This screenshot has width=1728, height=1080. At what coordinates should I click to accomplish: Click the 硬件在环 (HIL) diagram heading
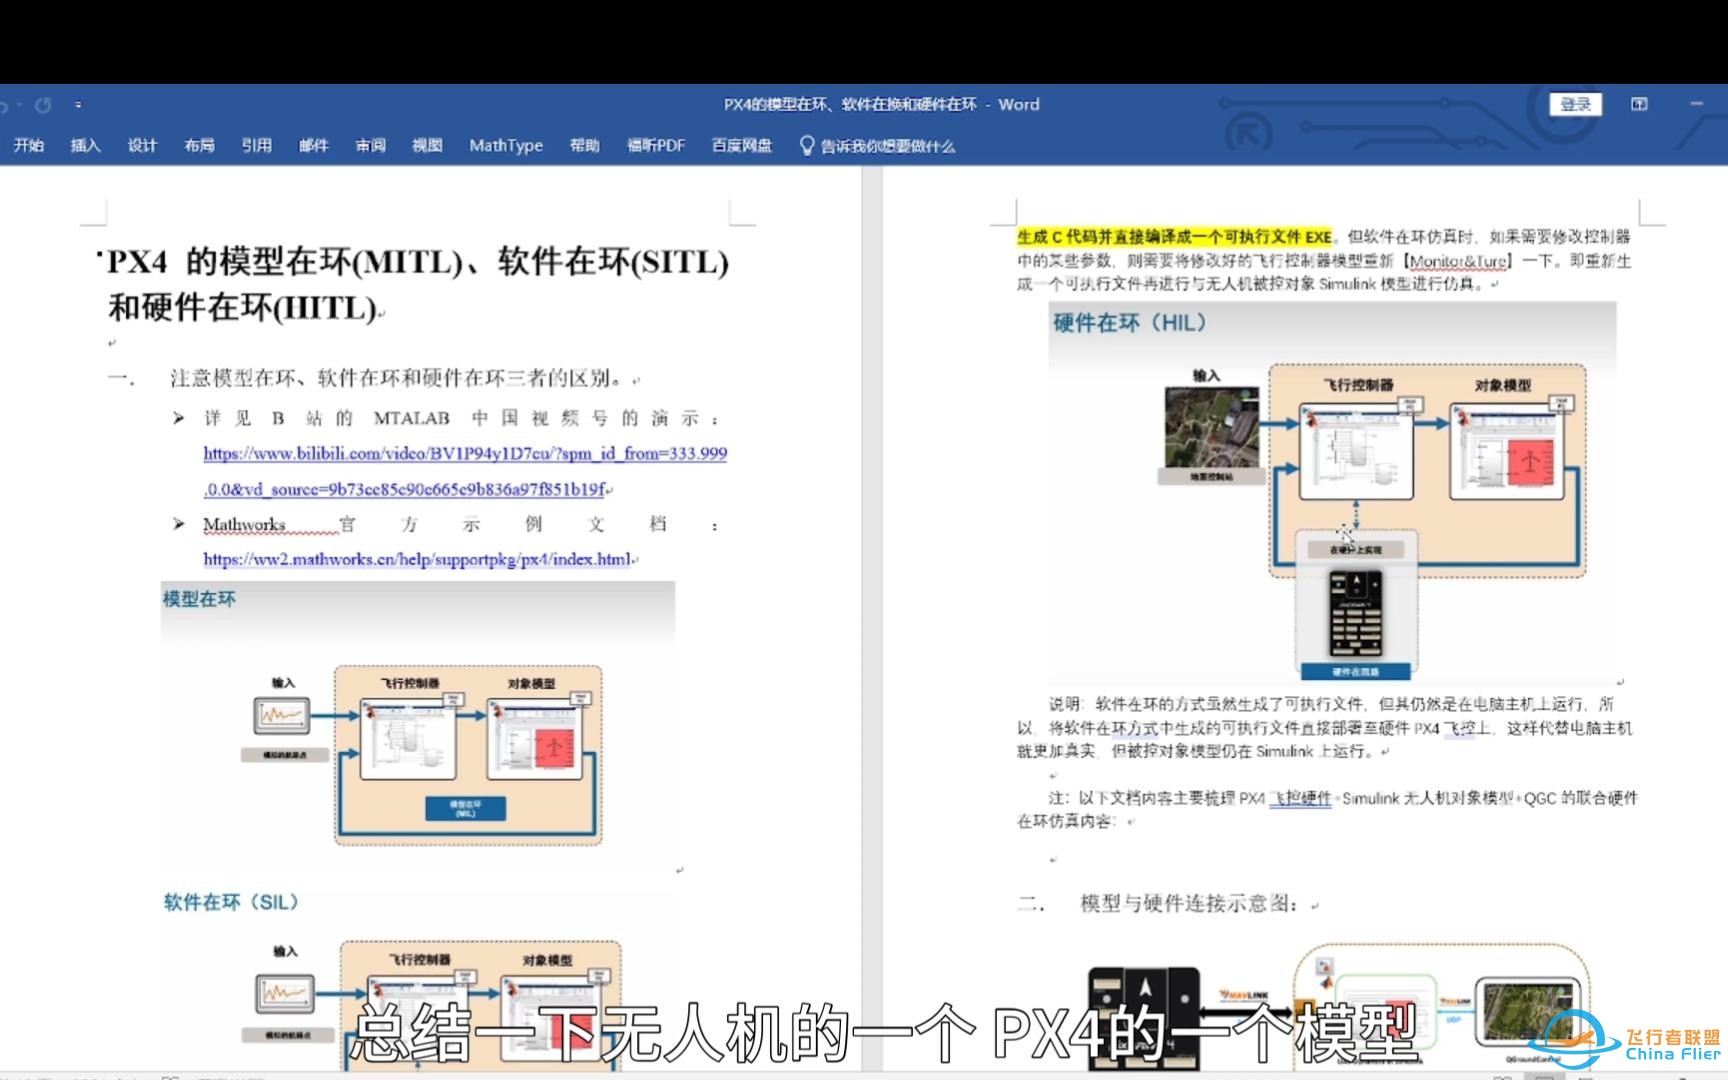pos(1130,323)
